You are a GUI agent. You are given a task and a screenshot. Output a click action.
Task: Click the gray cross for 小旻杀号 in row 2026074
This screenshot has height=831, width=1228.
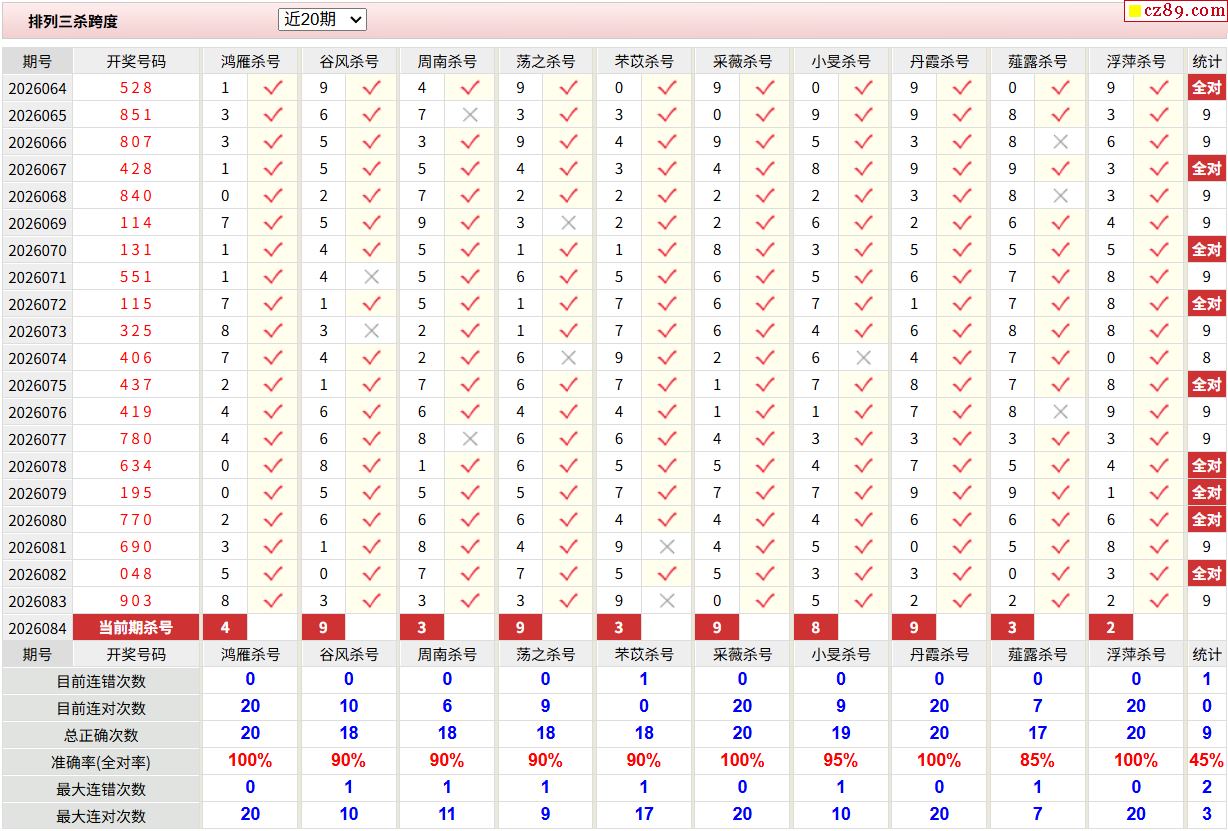[864, 358]
